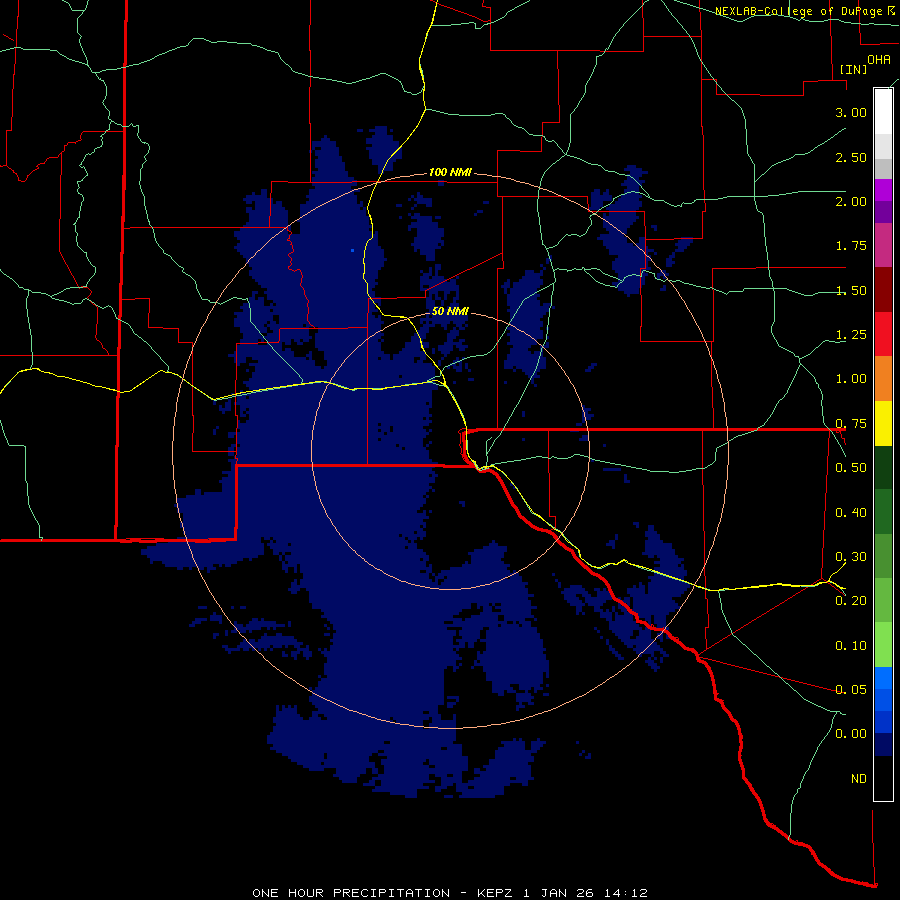Select the 1.25 legend value
The image size is (900, 900).
(x=851, y=335)
